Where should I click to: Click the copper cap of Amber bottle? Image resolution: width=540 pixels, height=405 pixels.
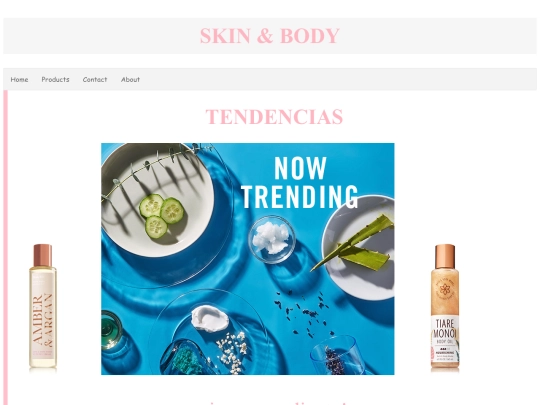(x=43, y=255)
